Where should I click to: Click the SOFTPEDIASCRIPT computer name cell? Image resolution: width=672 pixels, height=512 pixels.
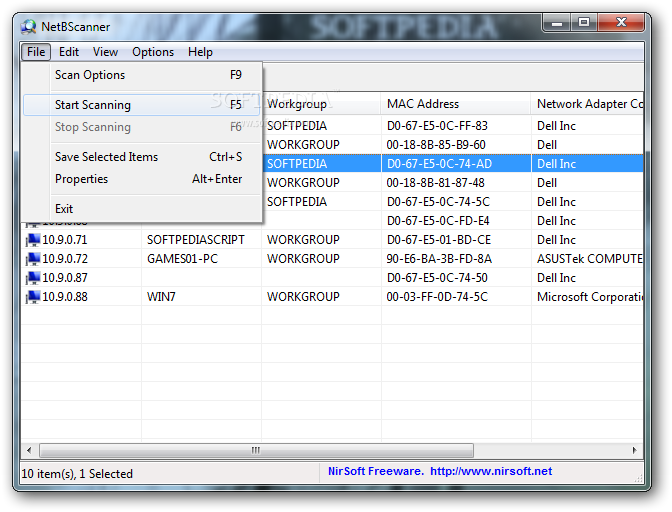[x=196, y=240]
